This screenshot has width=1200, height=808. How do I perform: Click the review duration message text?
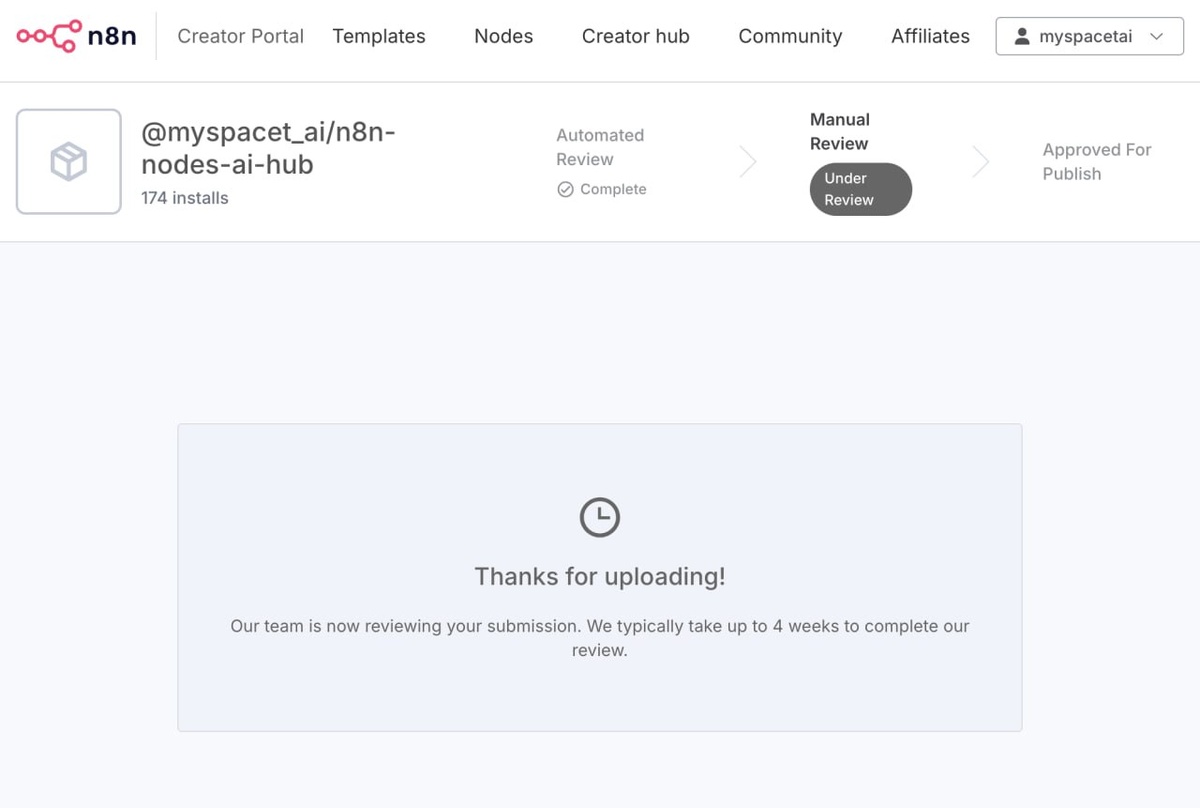click(x=600, y=638)
